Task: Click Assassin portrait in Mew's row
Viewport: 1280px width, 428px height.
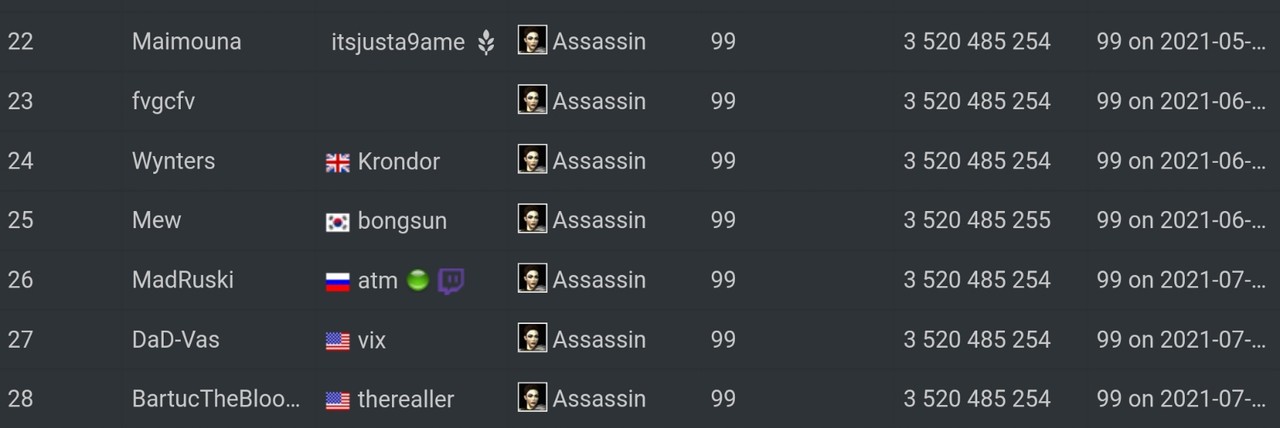Action: 532,219
